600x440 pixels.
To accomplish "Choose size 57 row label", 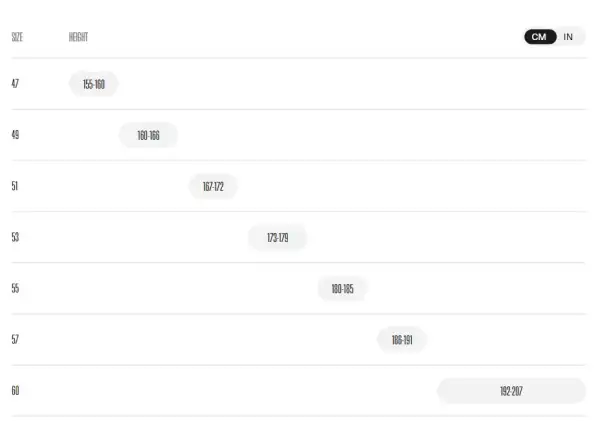I will click(15, 339).
